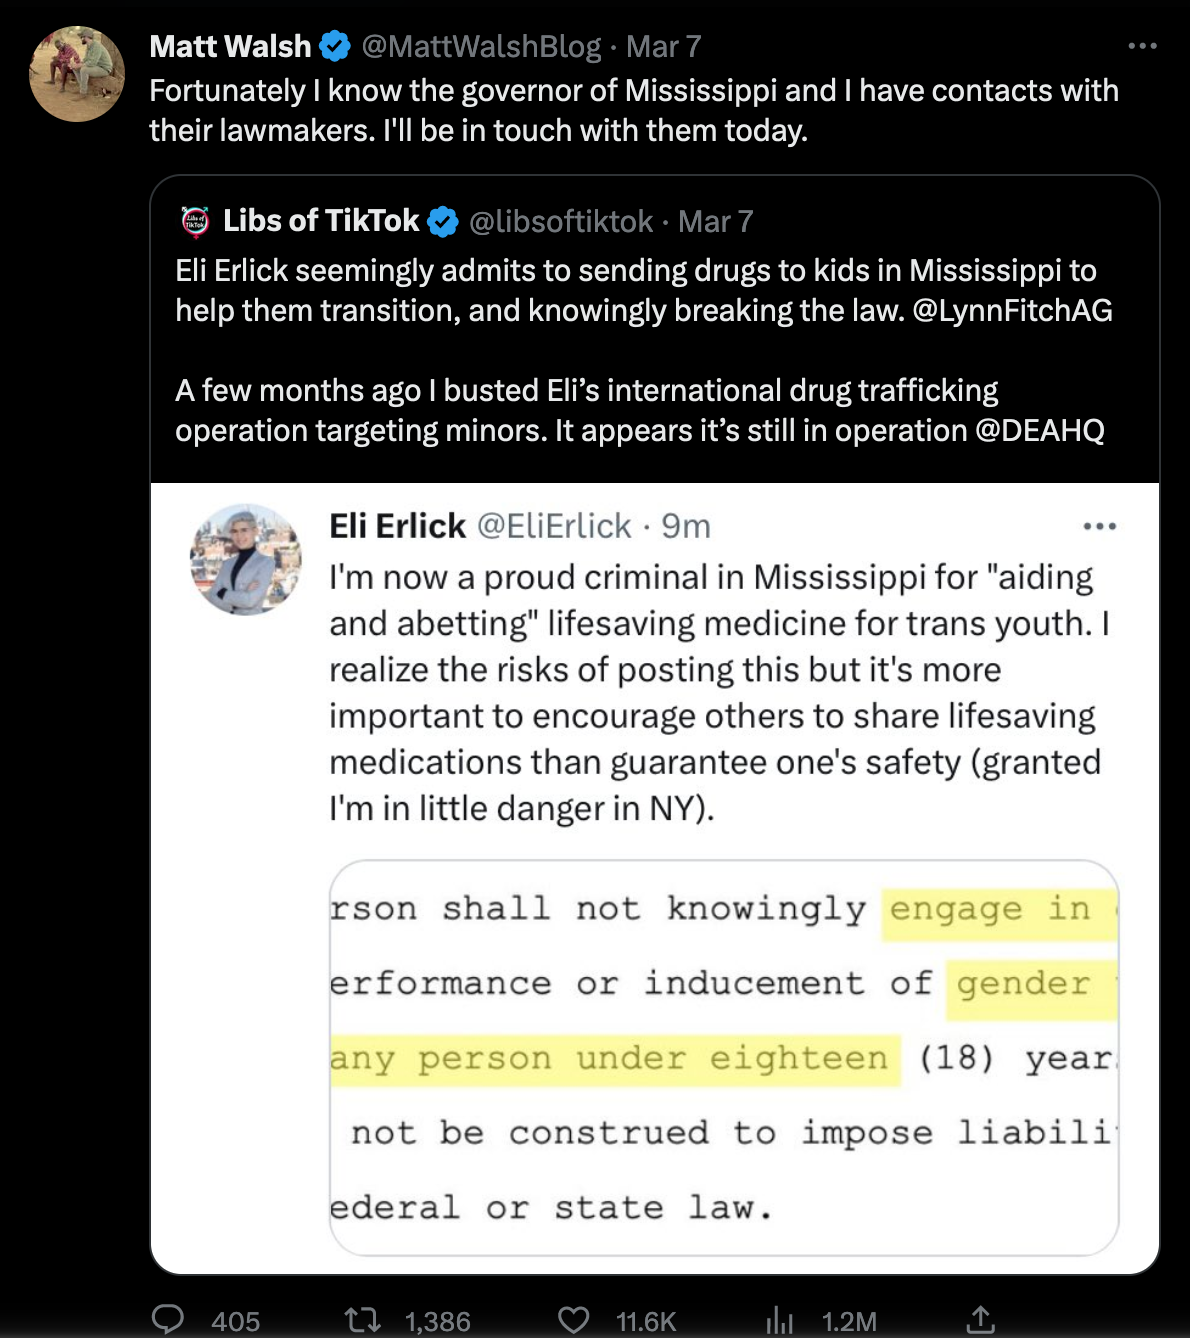The width and height of the screenshot is (1190, 1338).
Task: Click Eli Erlick's profile photo
Action: 246,559
